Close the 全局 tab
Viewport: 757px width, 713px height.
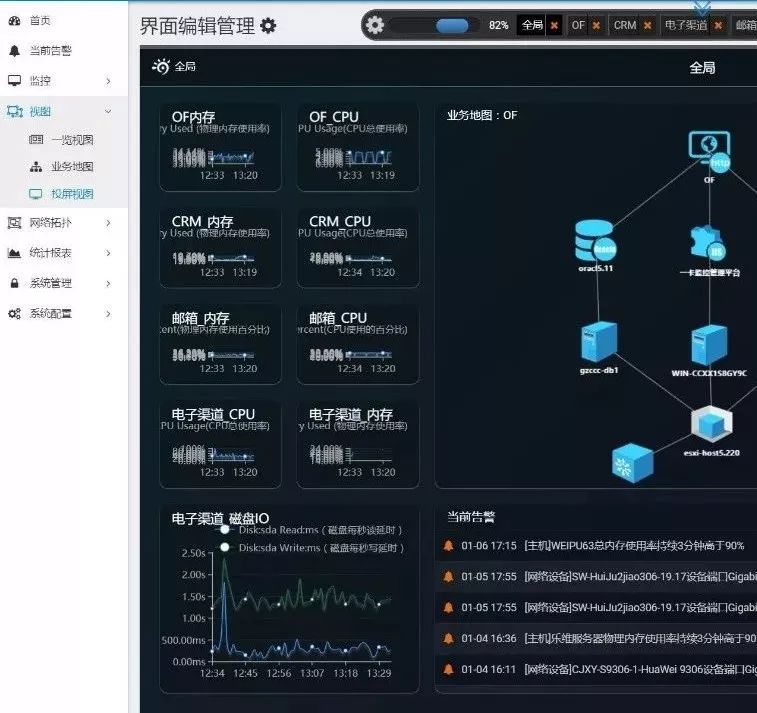pyautogui.click(x=555, y=26)
